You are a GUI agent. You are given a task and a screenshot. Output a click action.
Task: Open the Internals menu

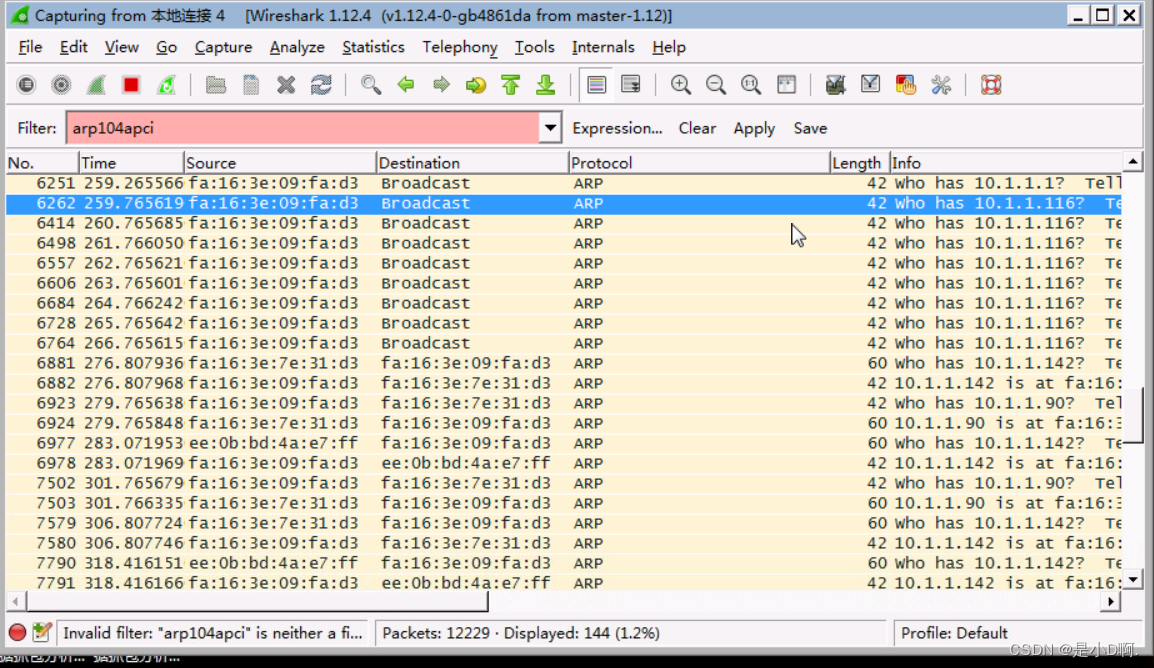[x=603, y=47]
